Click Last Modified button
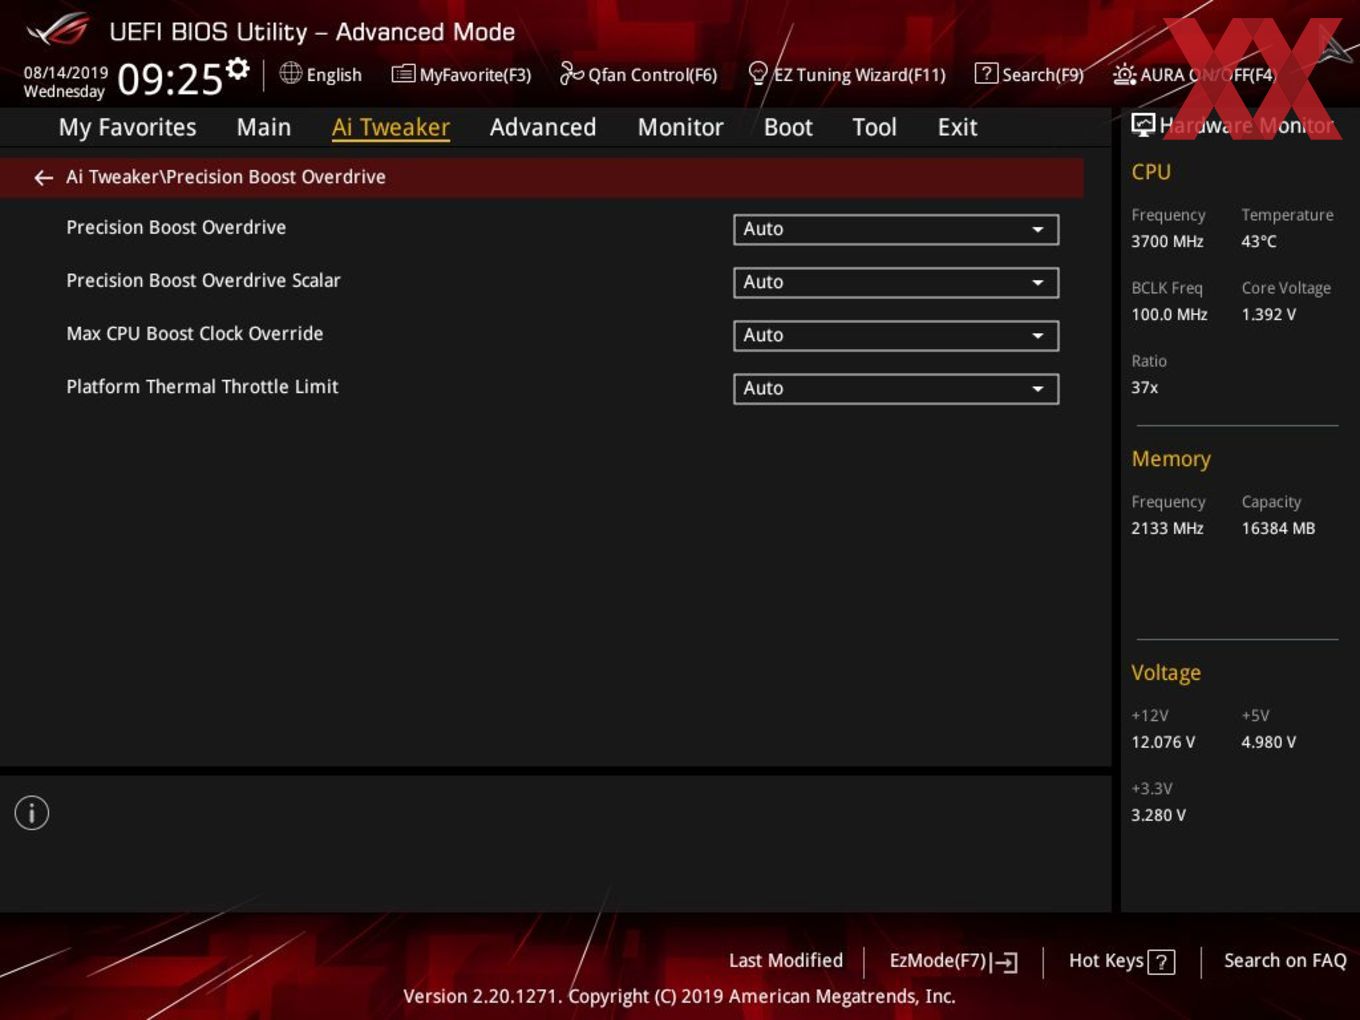1360x1020 pixels. (x=786, y=961)
